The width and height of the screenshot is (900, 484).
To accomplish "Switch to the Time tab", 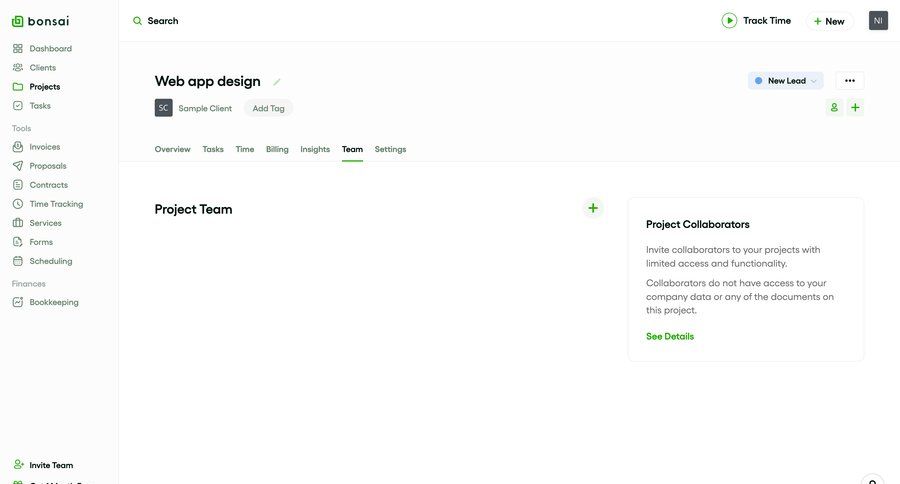I will click(x=245, y=149).
